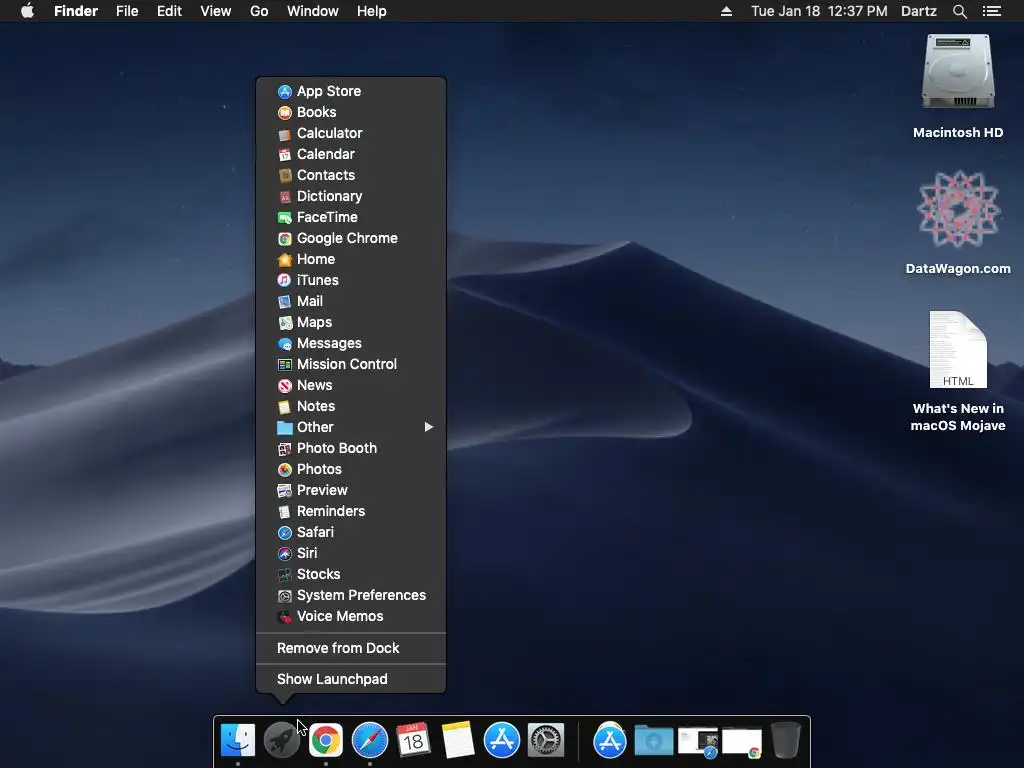Choose Home in the Launchpad menu
The width and height of the screenshot is (1024, 768).
(351, 259)
